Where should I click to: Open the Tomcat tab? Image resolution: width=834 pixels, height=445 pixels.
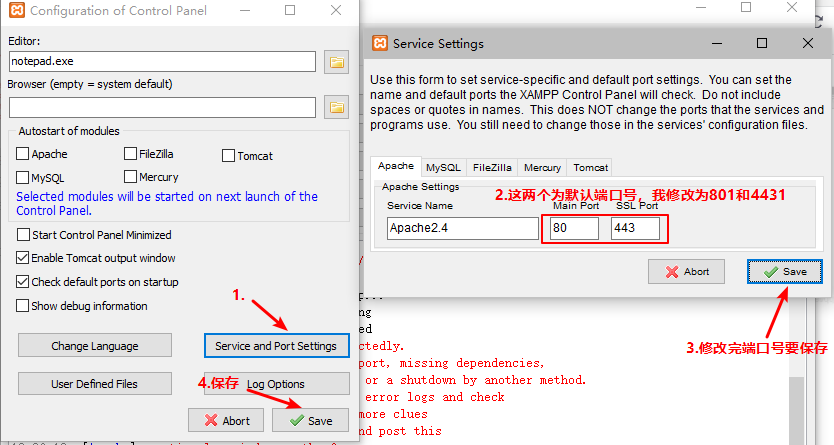pyautogui.click(x=590, y=167)
